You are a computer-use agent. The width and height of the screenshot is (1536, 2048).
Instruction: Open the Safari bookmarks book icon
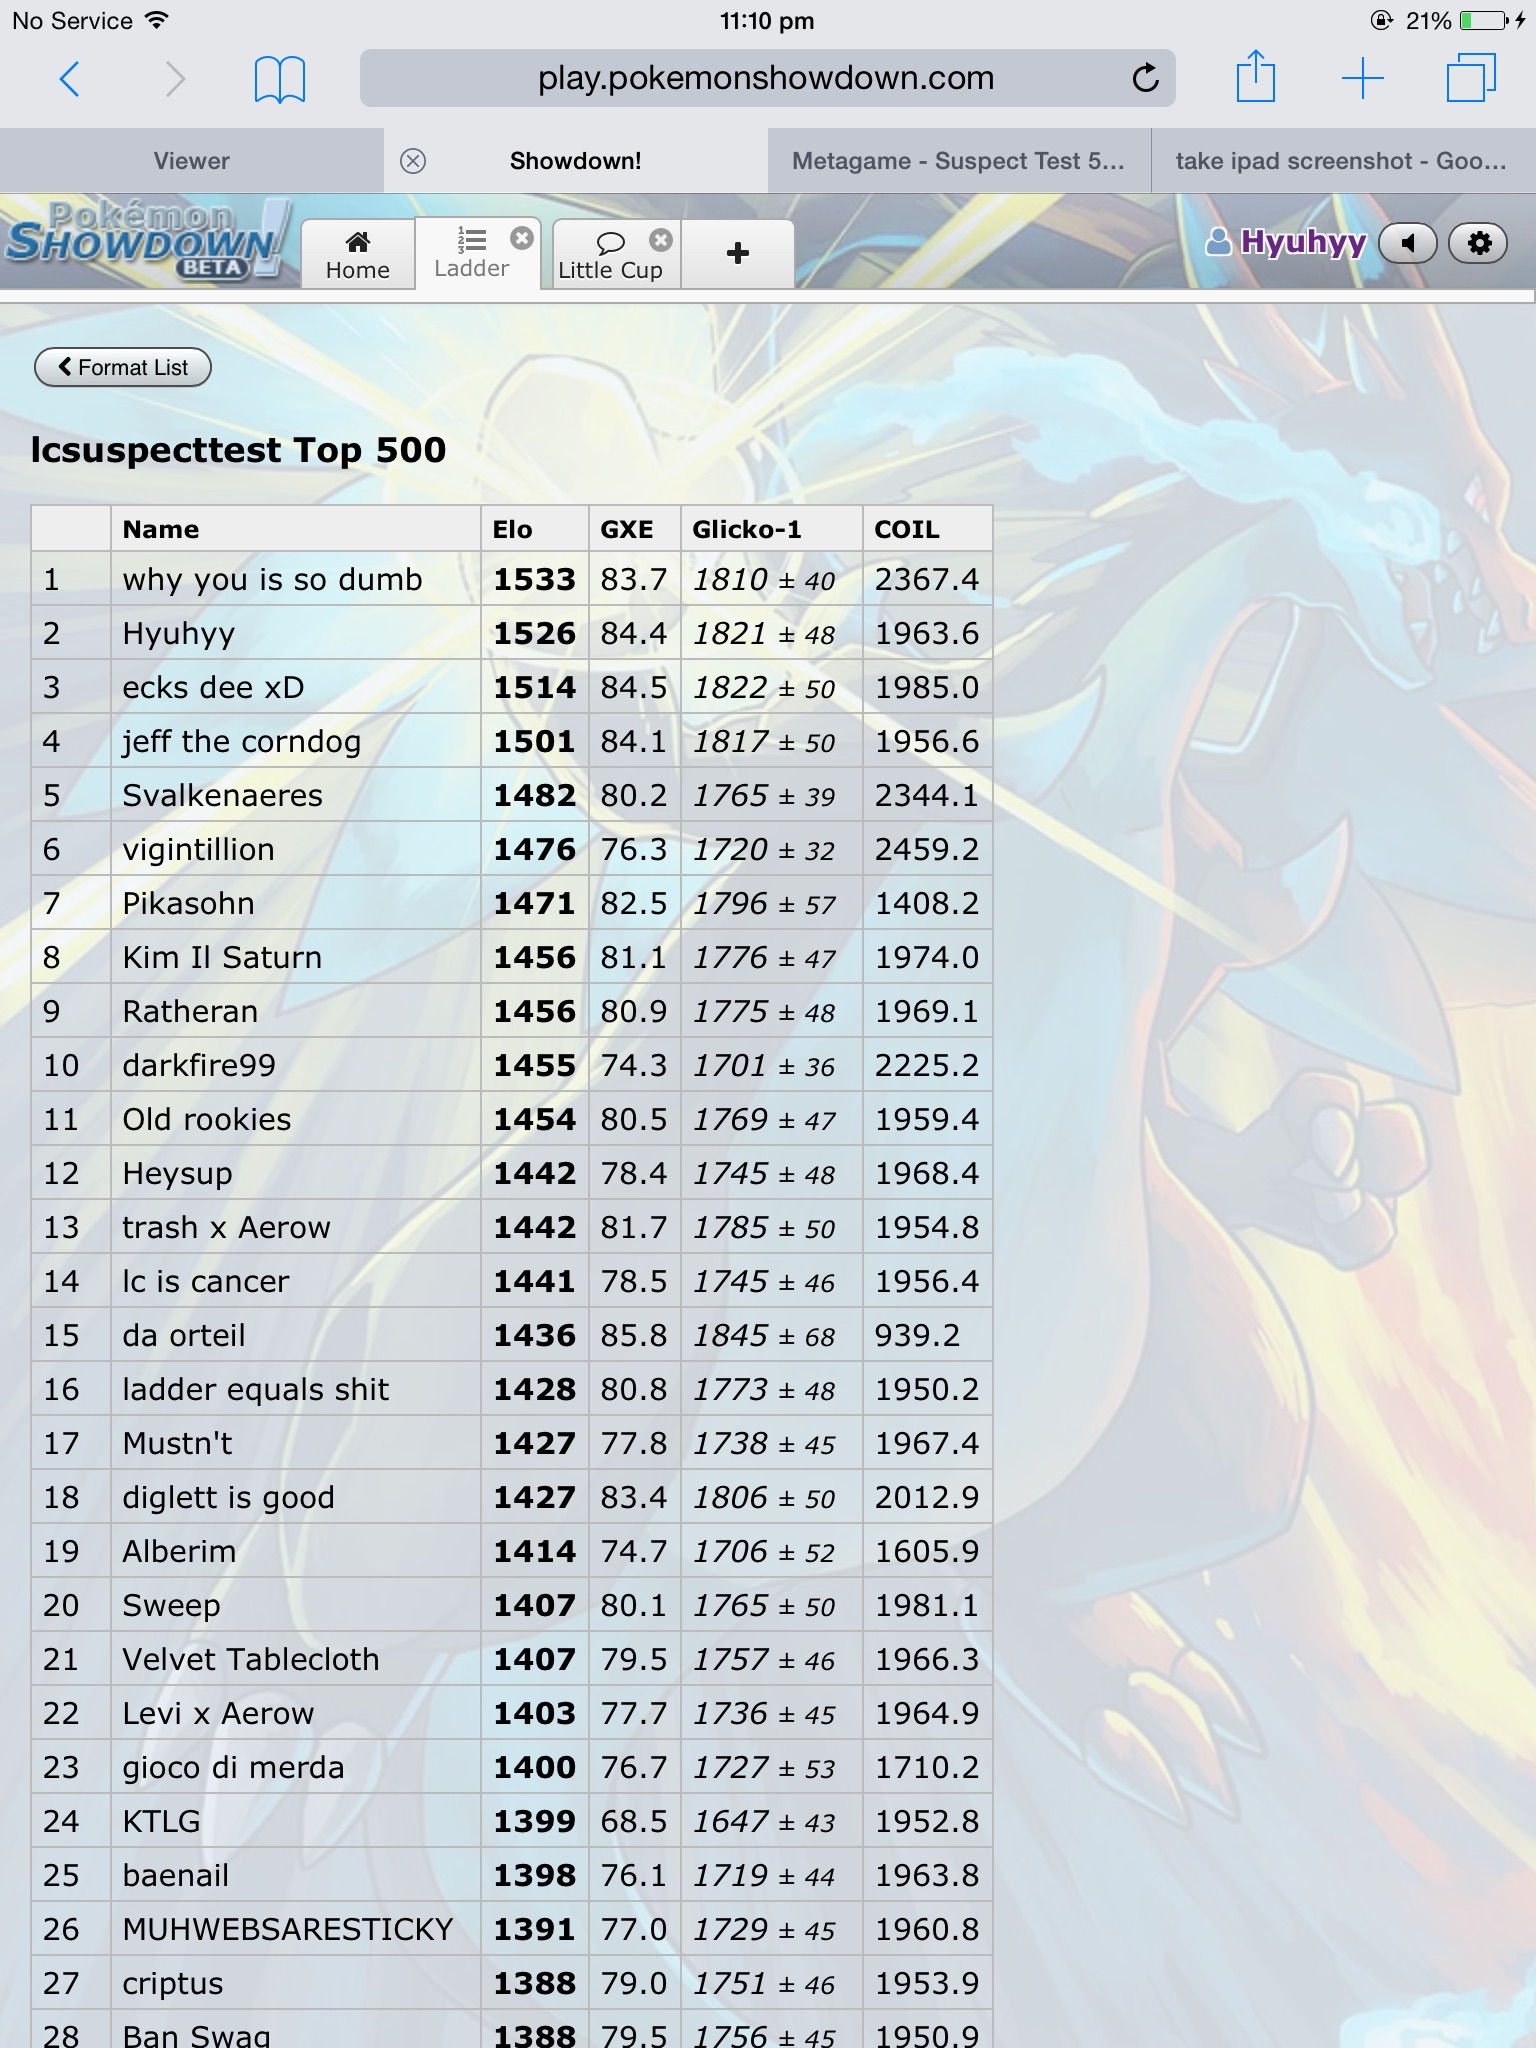279,79
